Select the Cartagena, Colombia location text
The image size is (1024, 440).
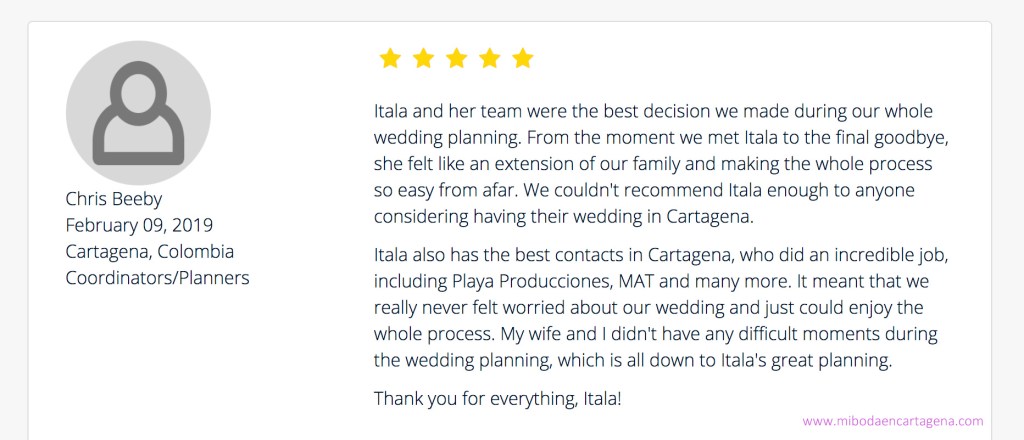coord(149,251)
